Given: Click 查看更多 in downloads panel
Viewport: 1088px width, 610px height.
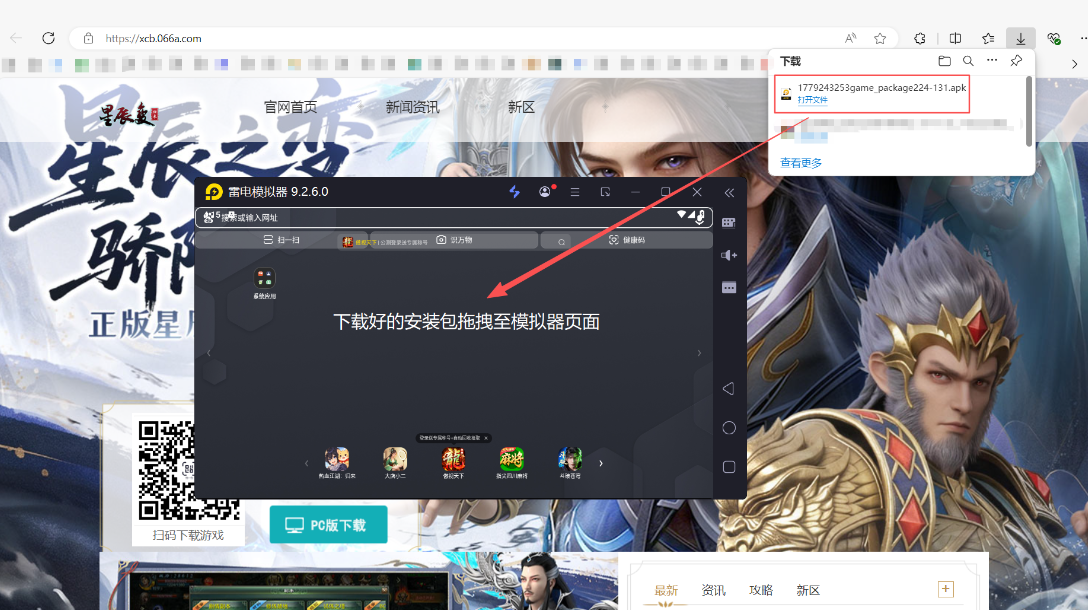Looking at the screenshot, I should tap(801, 163).
